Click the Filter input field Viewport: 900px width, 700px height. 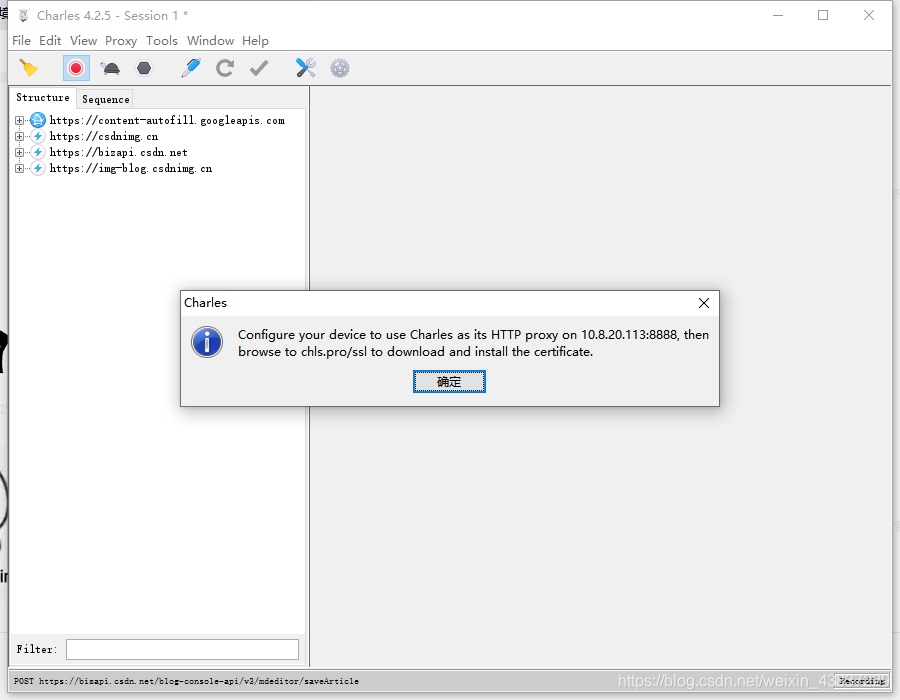[183, 650]
